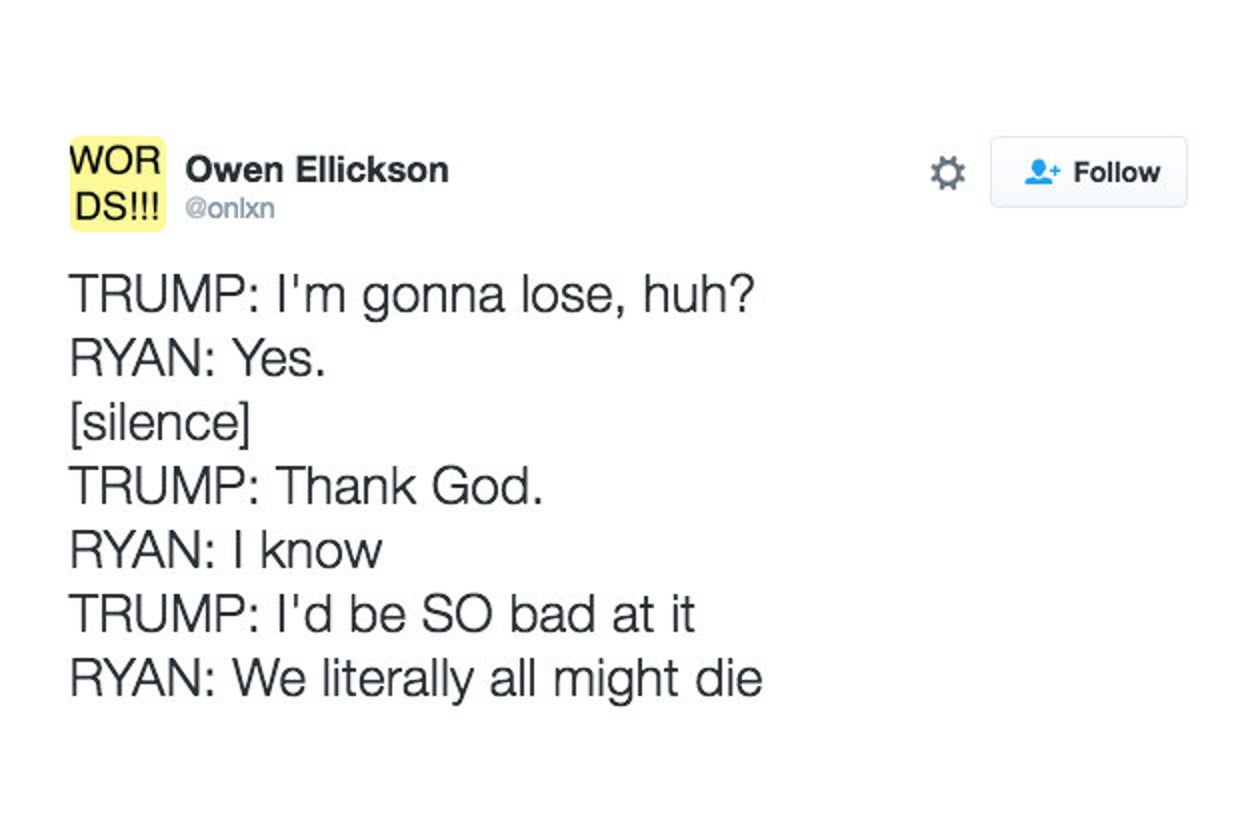Click the "I'd be SO bad at it" text

(x=484, y=614)
